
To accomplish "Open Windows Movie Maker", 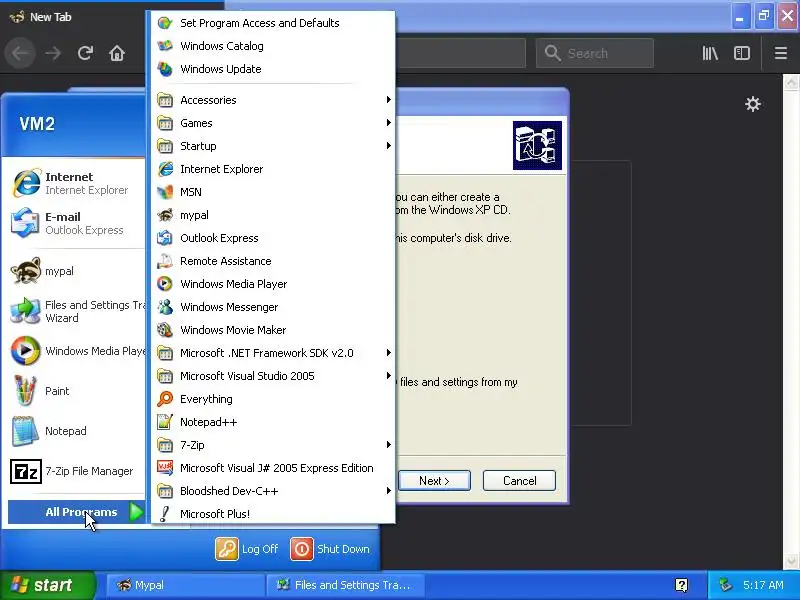I will [x=271, y=330].
